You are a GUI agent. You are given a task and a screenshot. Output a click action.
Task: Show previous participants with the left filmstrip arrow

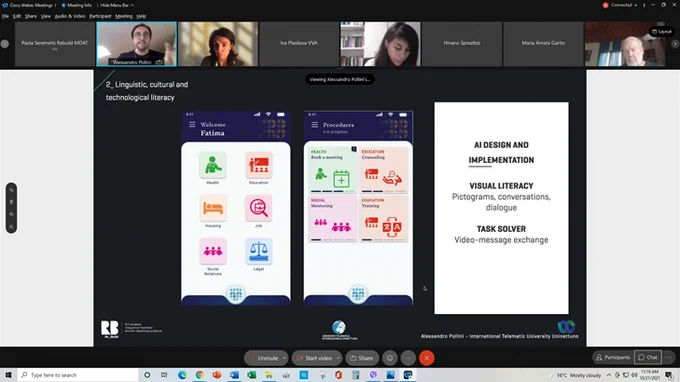[x=5, y=44]
